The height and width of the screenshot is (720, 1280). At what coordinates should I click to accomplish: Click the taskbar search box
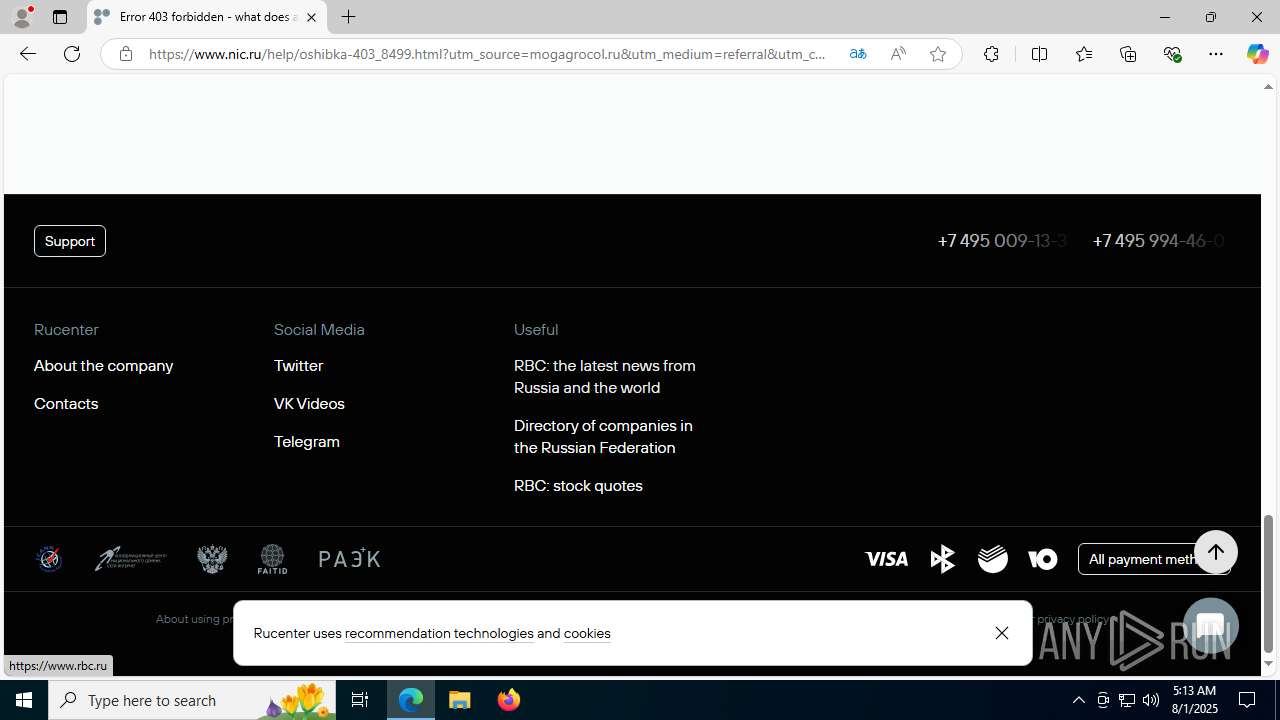point(191,700)
